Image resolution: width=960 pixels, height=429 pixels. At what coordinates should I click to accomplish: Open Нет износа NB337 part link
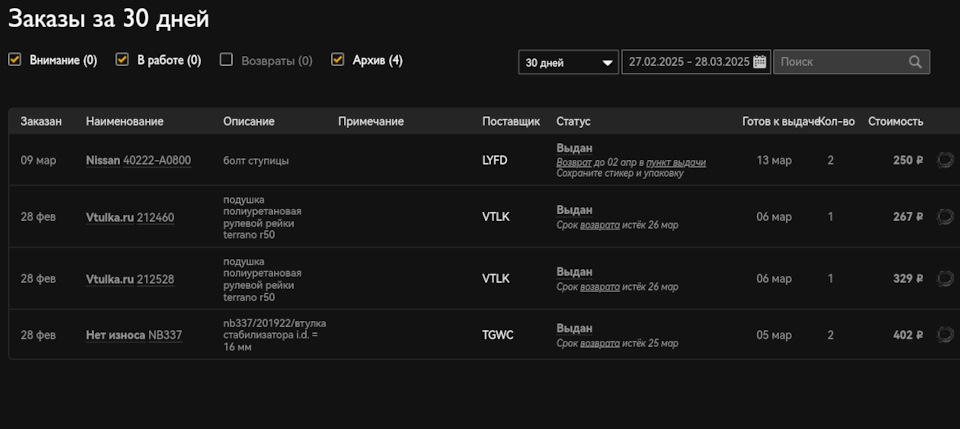coord(134,335)
